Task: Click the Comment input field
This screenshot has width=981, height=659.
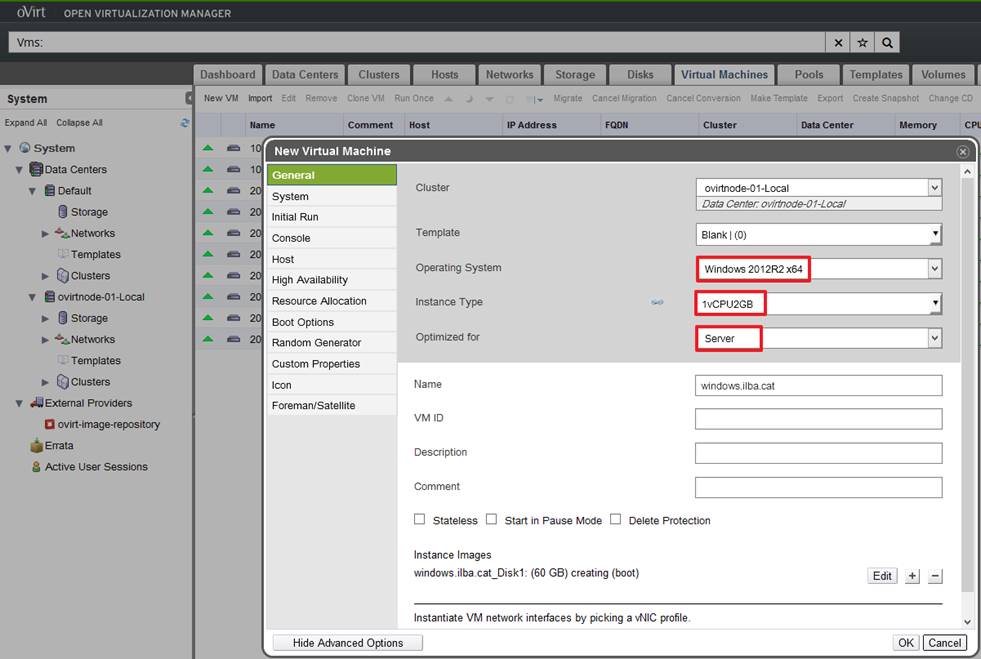Action: click(x=818, y=488)
